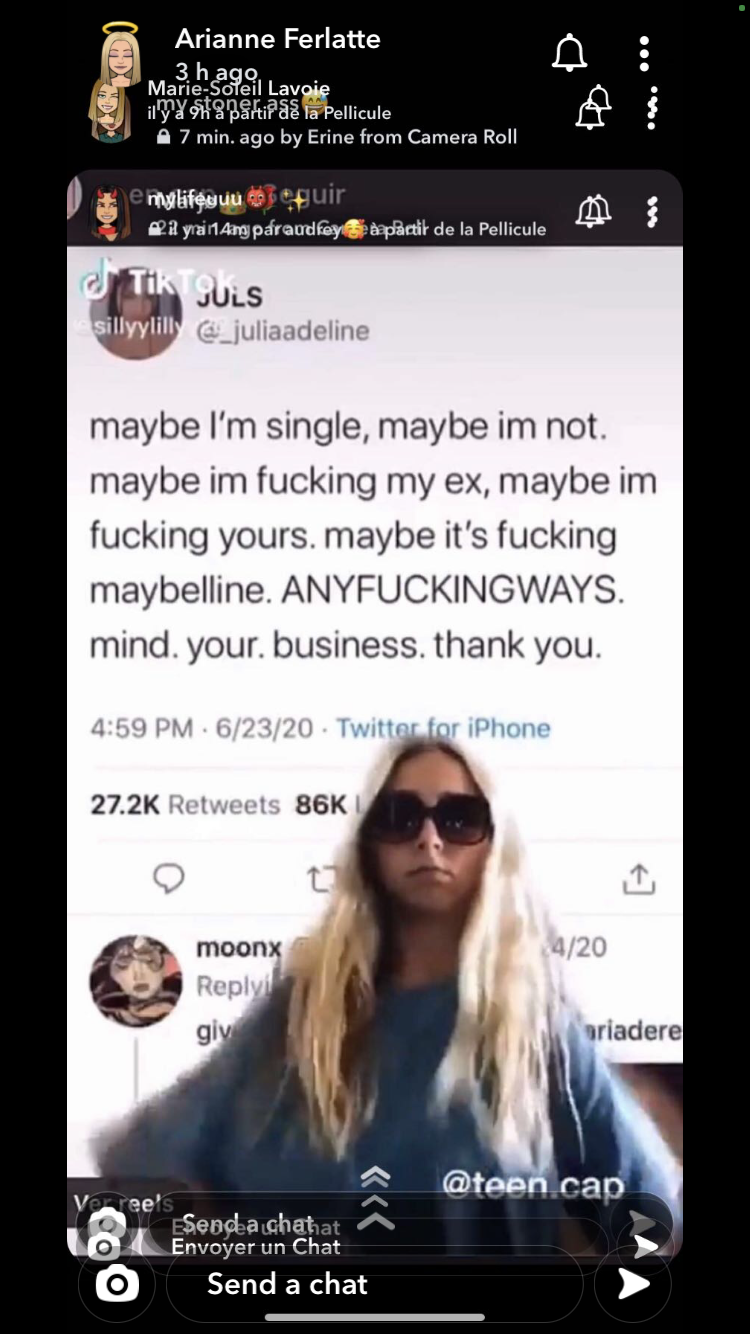Tap the Arianne Ferlatte name at top
The width and height of the screenshot is (750, 1334).
point(278,39)
